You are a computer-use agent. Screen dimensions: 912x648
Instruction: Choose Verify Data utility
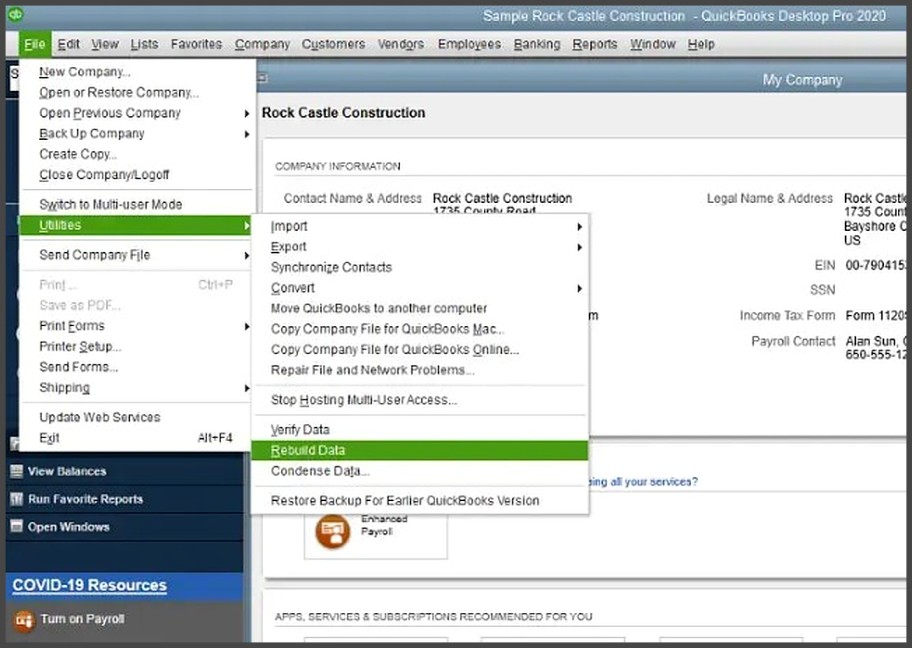point(419,430)
